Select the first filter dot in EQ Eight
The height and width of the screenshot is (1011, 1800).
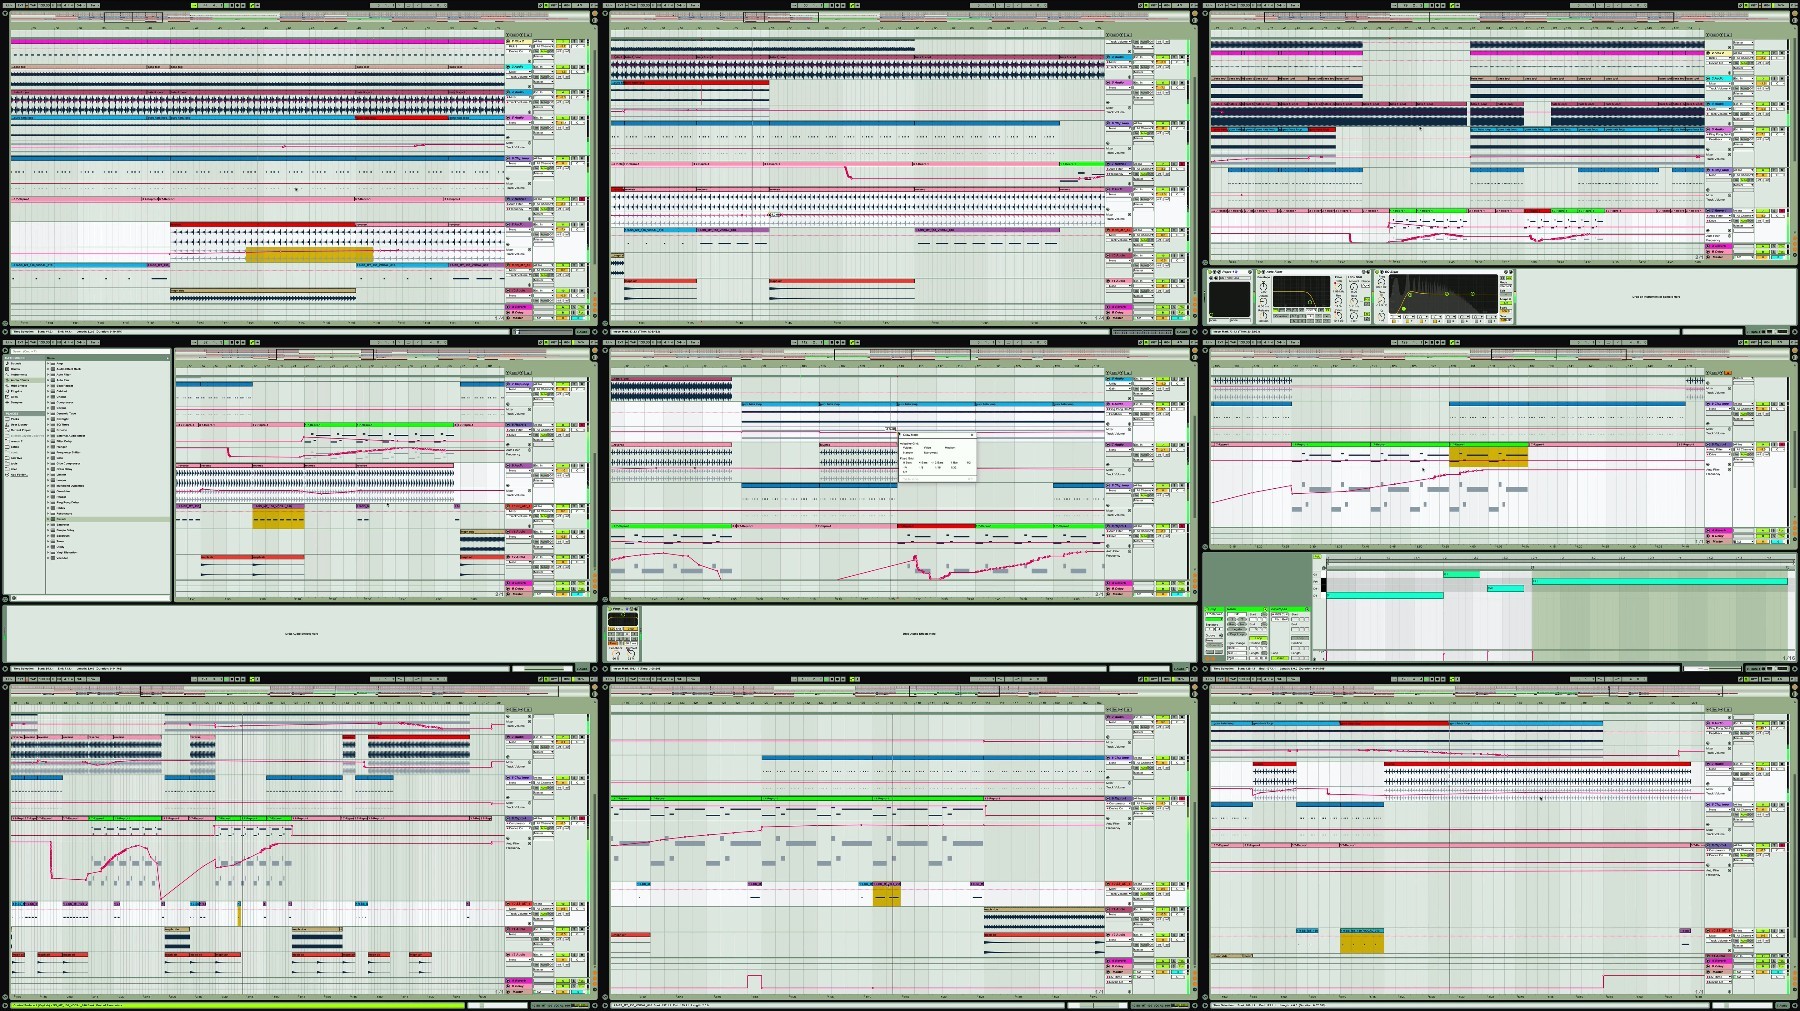pos(1404,309)
